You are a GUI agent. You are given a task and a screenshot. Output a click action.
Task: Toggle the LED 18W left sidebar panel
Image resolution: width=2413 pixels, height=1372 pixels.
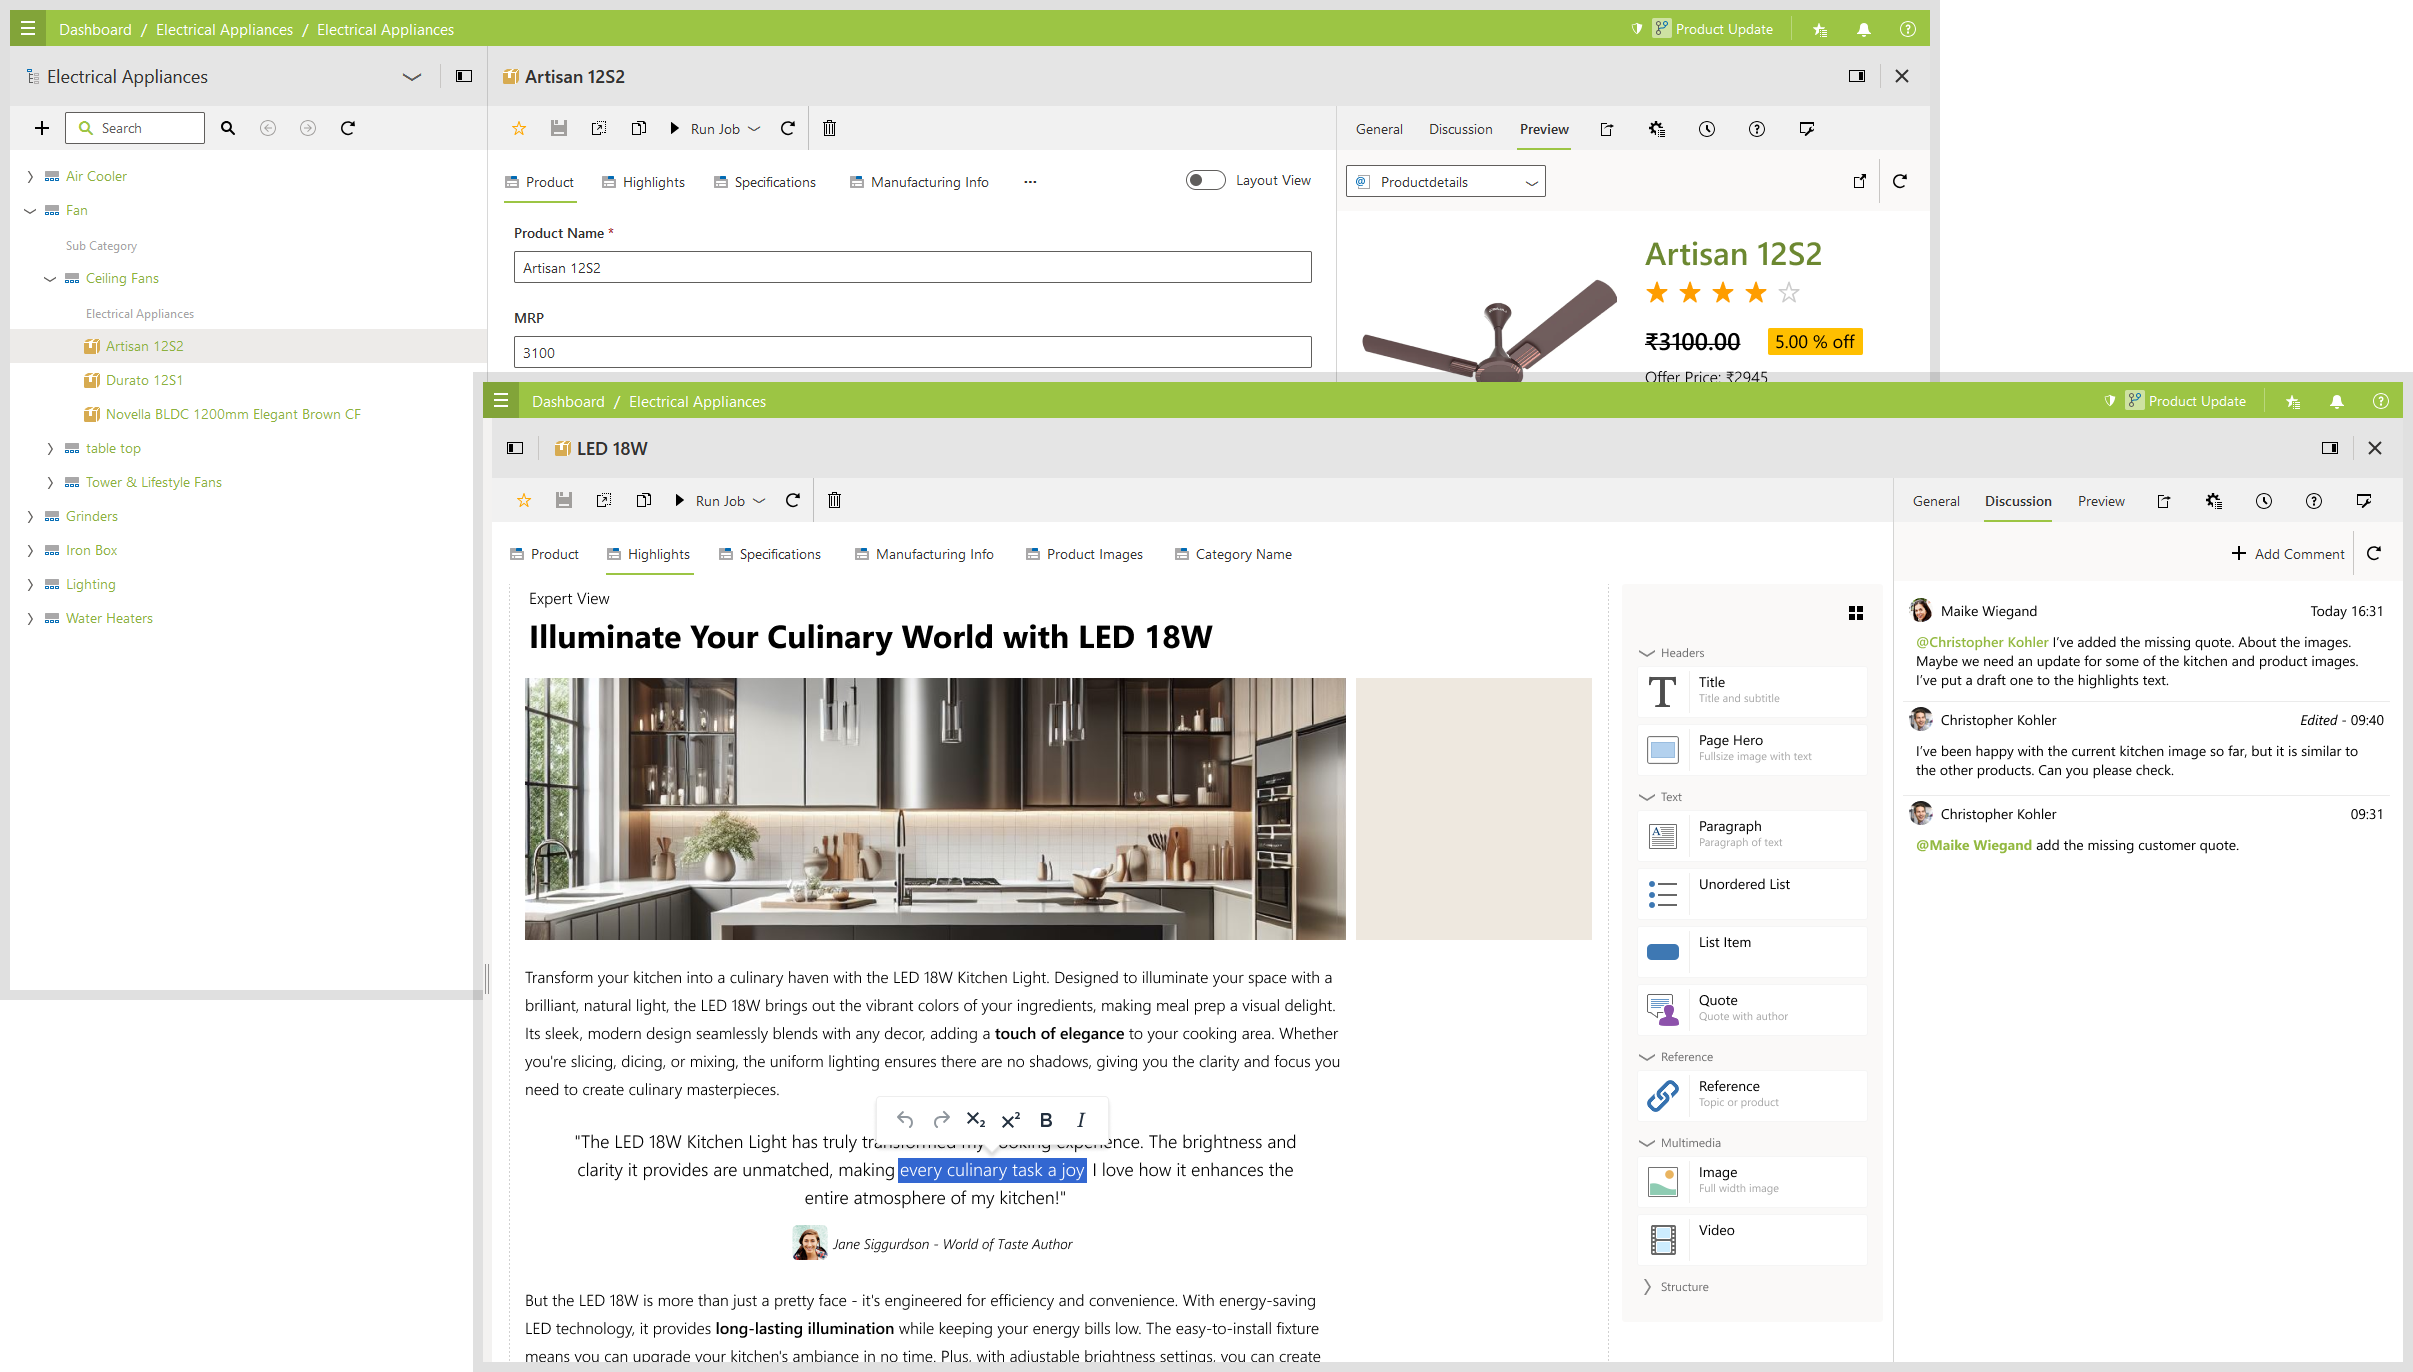(515, 448)
